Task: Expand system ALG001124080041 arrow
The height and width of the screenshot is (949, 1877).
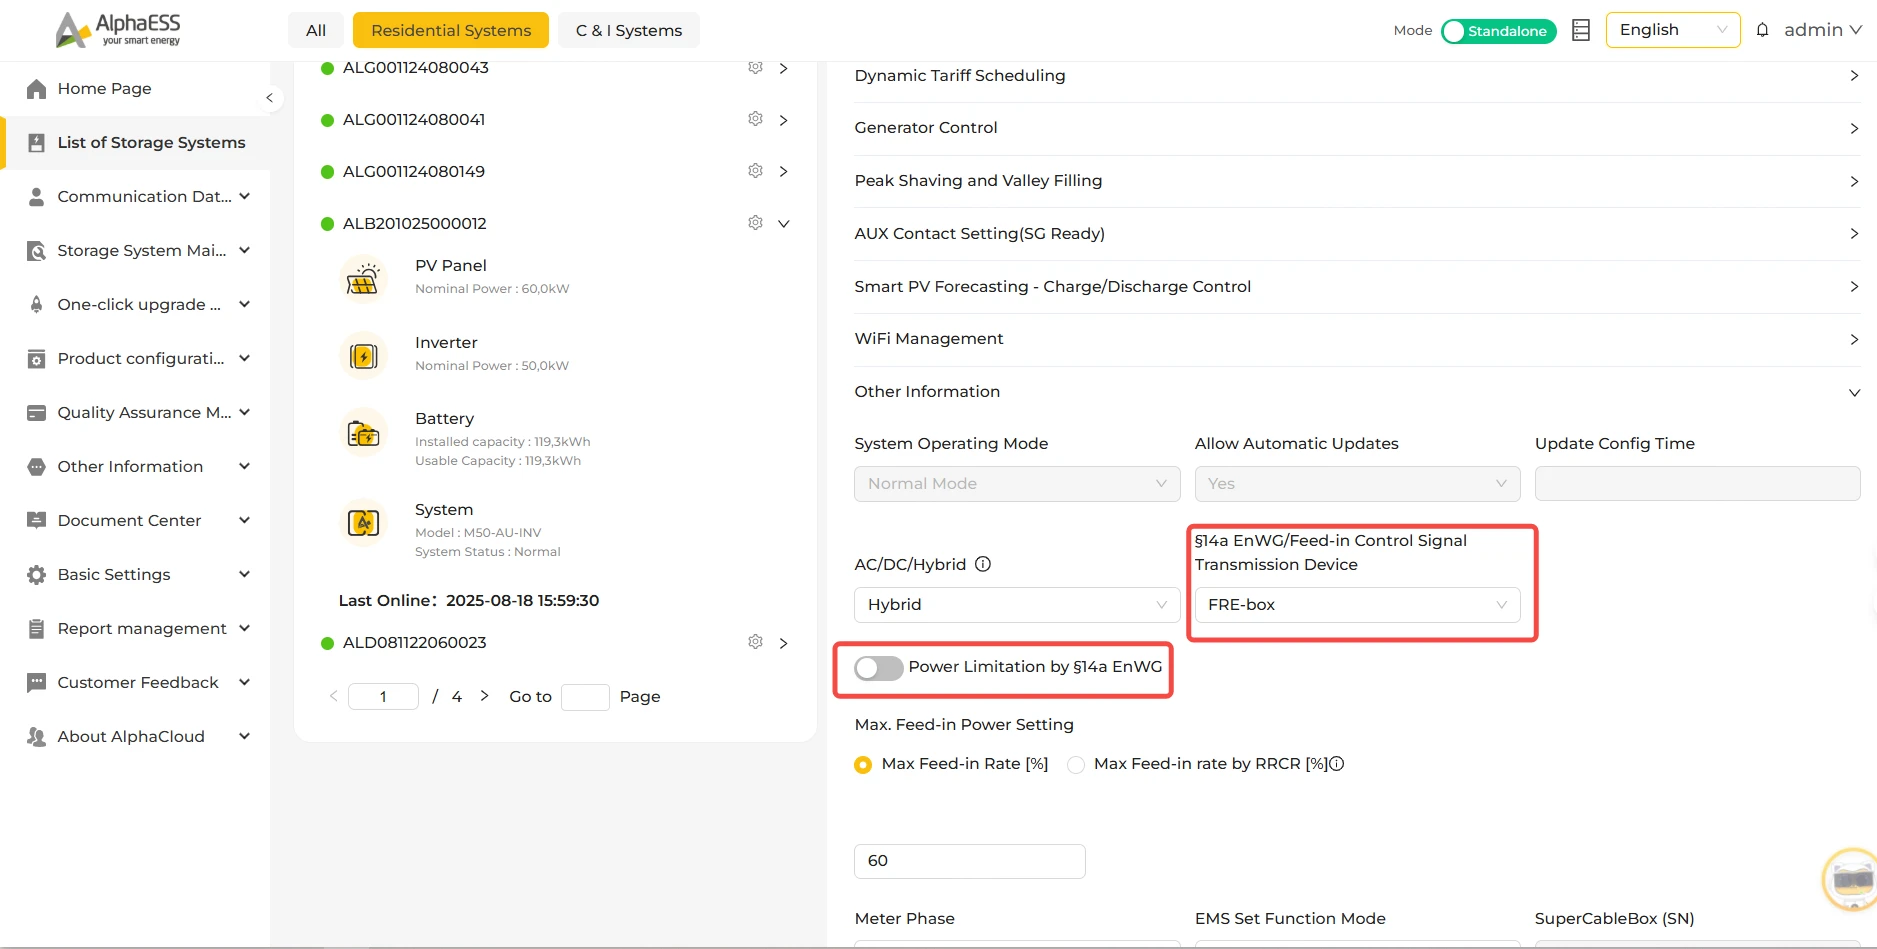Action: coord(783,120)
